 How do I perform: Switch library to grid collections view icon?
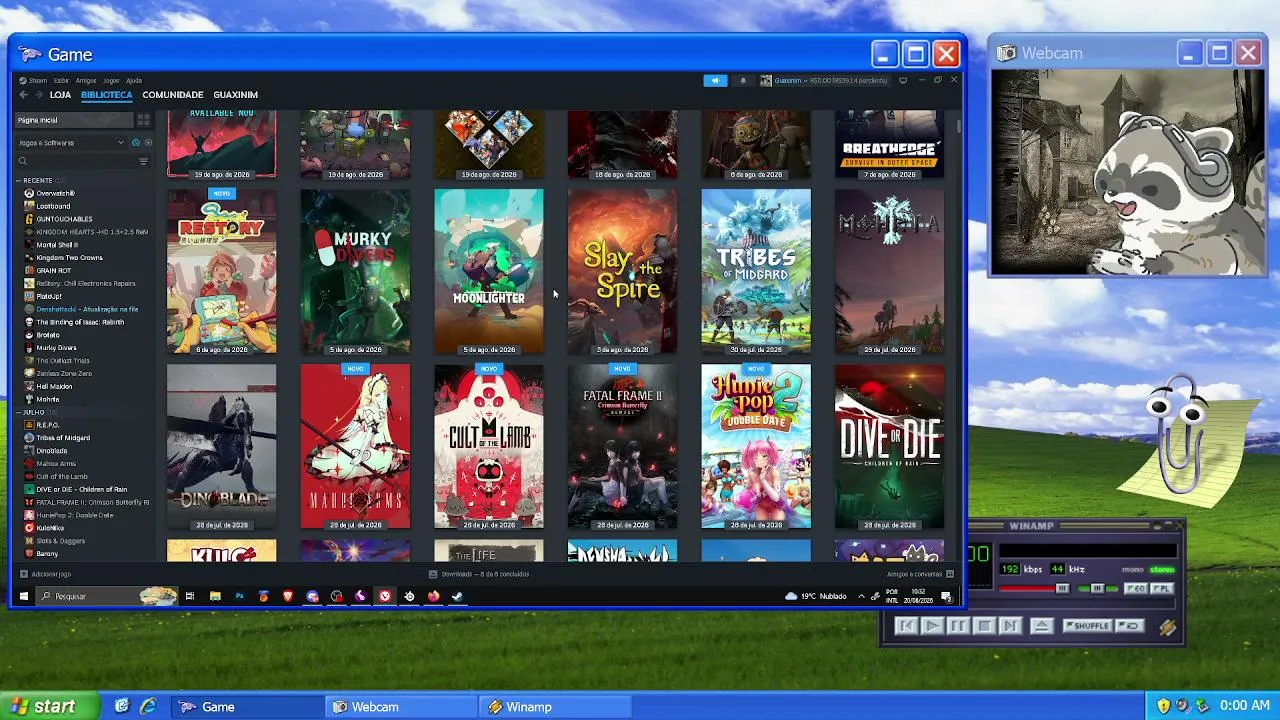click(144, 120)
